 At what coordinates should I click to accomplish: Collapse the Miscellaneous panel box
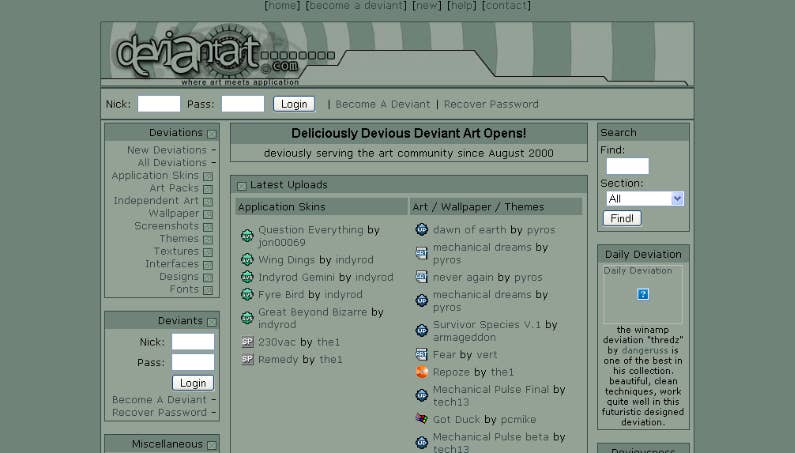pos(212,445)
